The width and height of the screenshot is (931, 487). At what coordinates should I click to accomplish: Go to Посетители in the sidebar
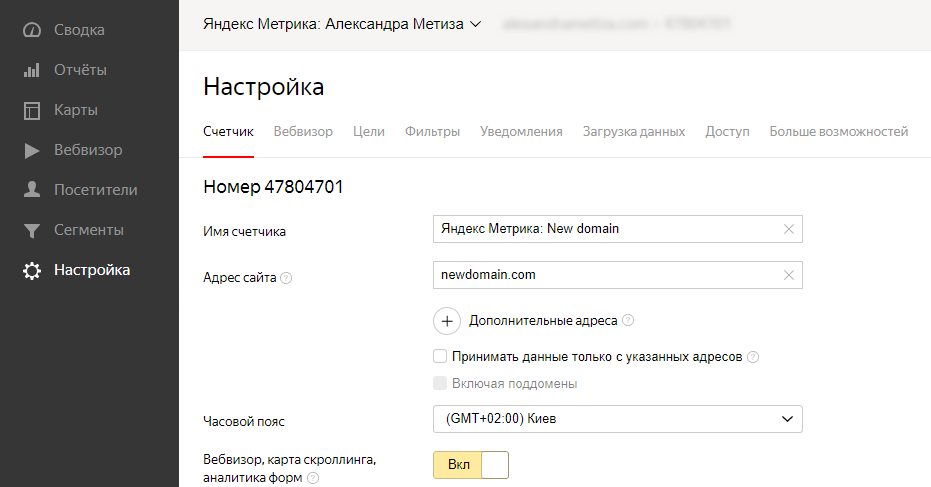pyautogui.click(x=96, y=190)
